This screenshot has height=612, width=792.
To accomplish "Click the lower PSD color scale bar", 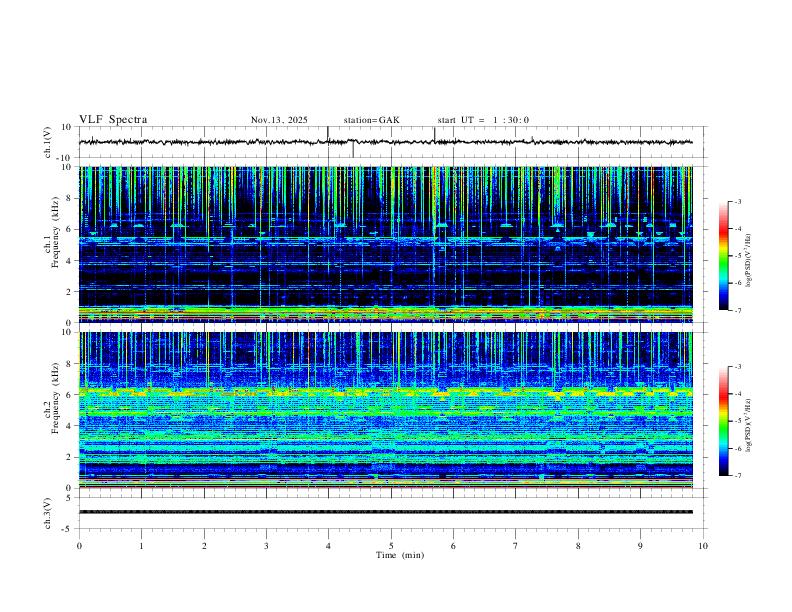I will pos(724,421).
